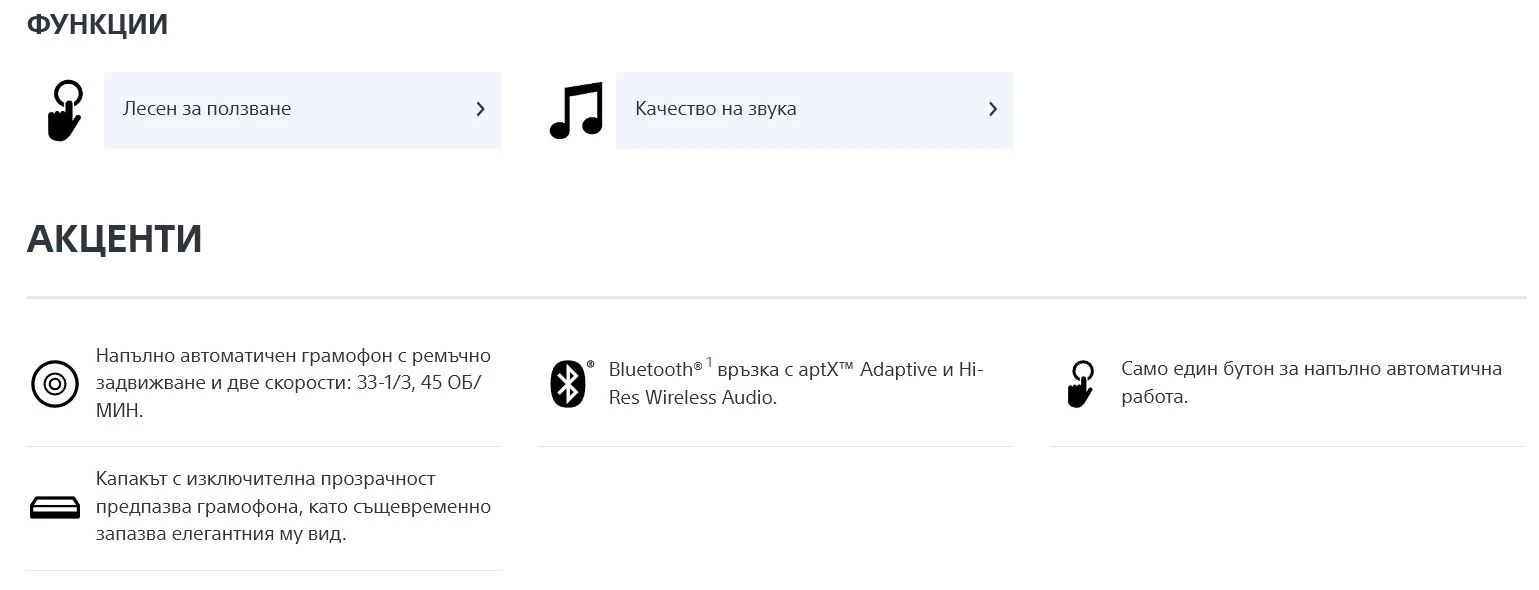Screen dimensions: 1539x590
Task: Click the ФУНКЦИИ section heading
Action: 97,24
